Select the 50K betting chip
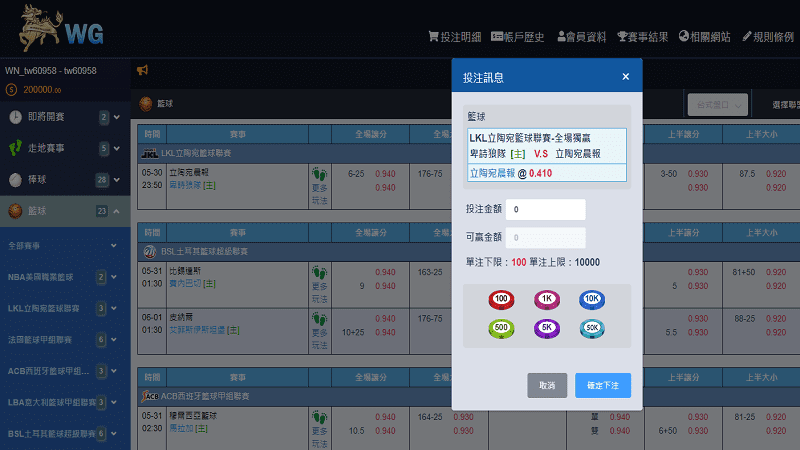 click(x=591, y=329)
